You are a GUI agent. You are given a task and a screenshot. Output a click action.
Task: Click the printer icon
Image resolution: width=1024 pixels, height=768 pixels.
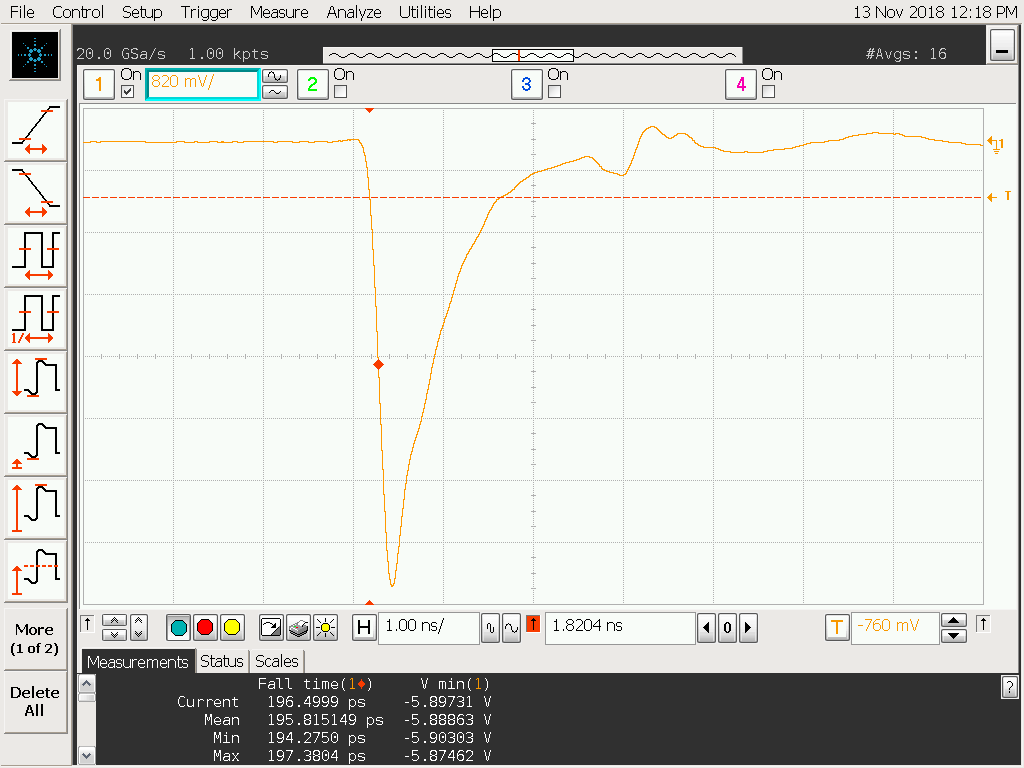(x=298, y=628)
